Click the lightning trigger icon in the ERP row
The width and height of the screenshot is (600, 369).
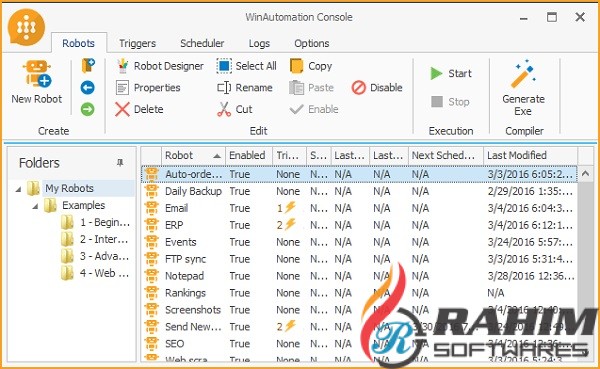290,224
